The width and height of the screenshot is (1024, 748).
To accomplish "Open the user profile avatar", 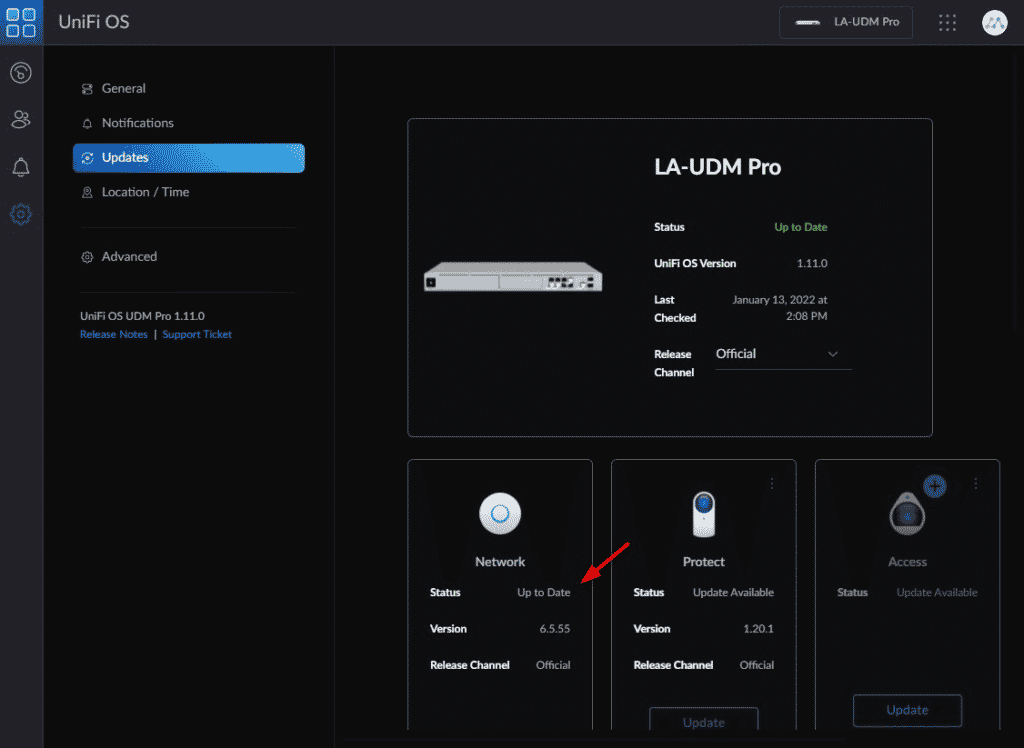I will pos(995,23).
